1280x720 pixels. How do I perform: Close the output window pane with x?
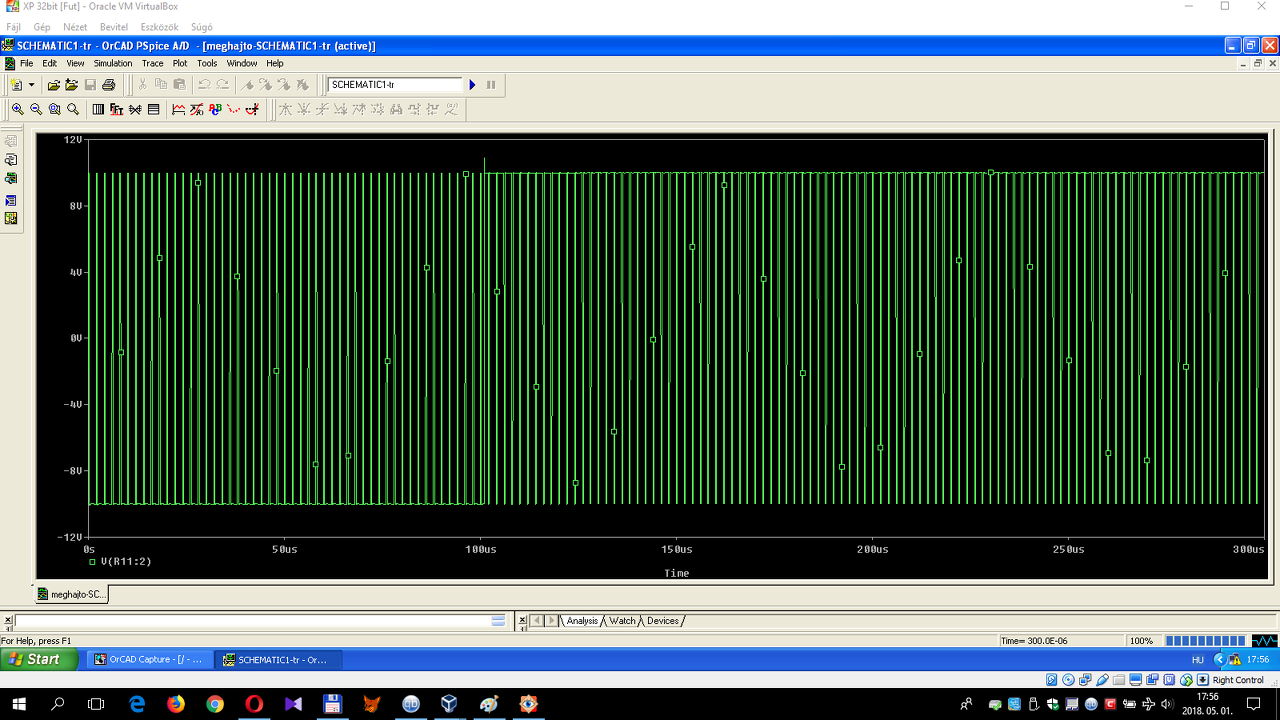click(8, 621)
